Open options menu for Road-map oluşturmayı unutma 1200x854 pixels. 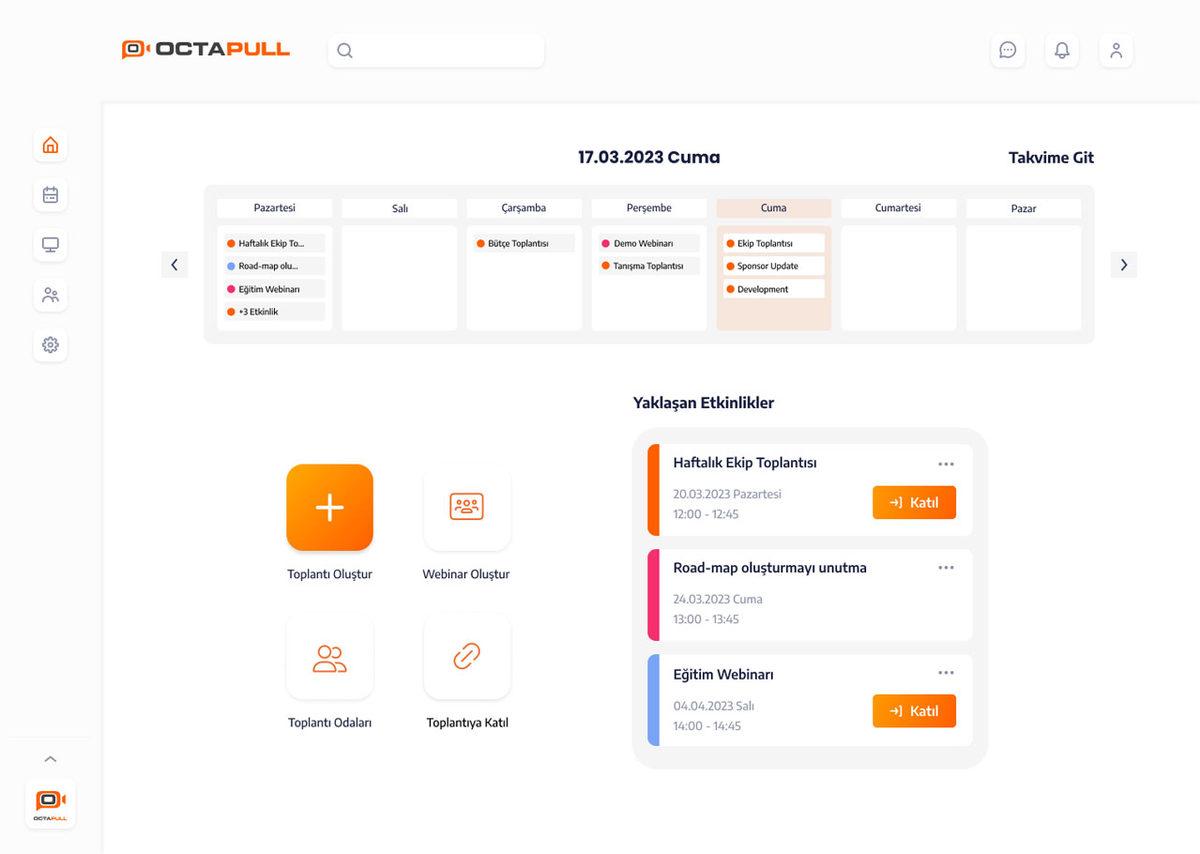(x=946, y=567)
